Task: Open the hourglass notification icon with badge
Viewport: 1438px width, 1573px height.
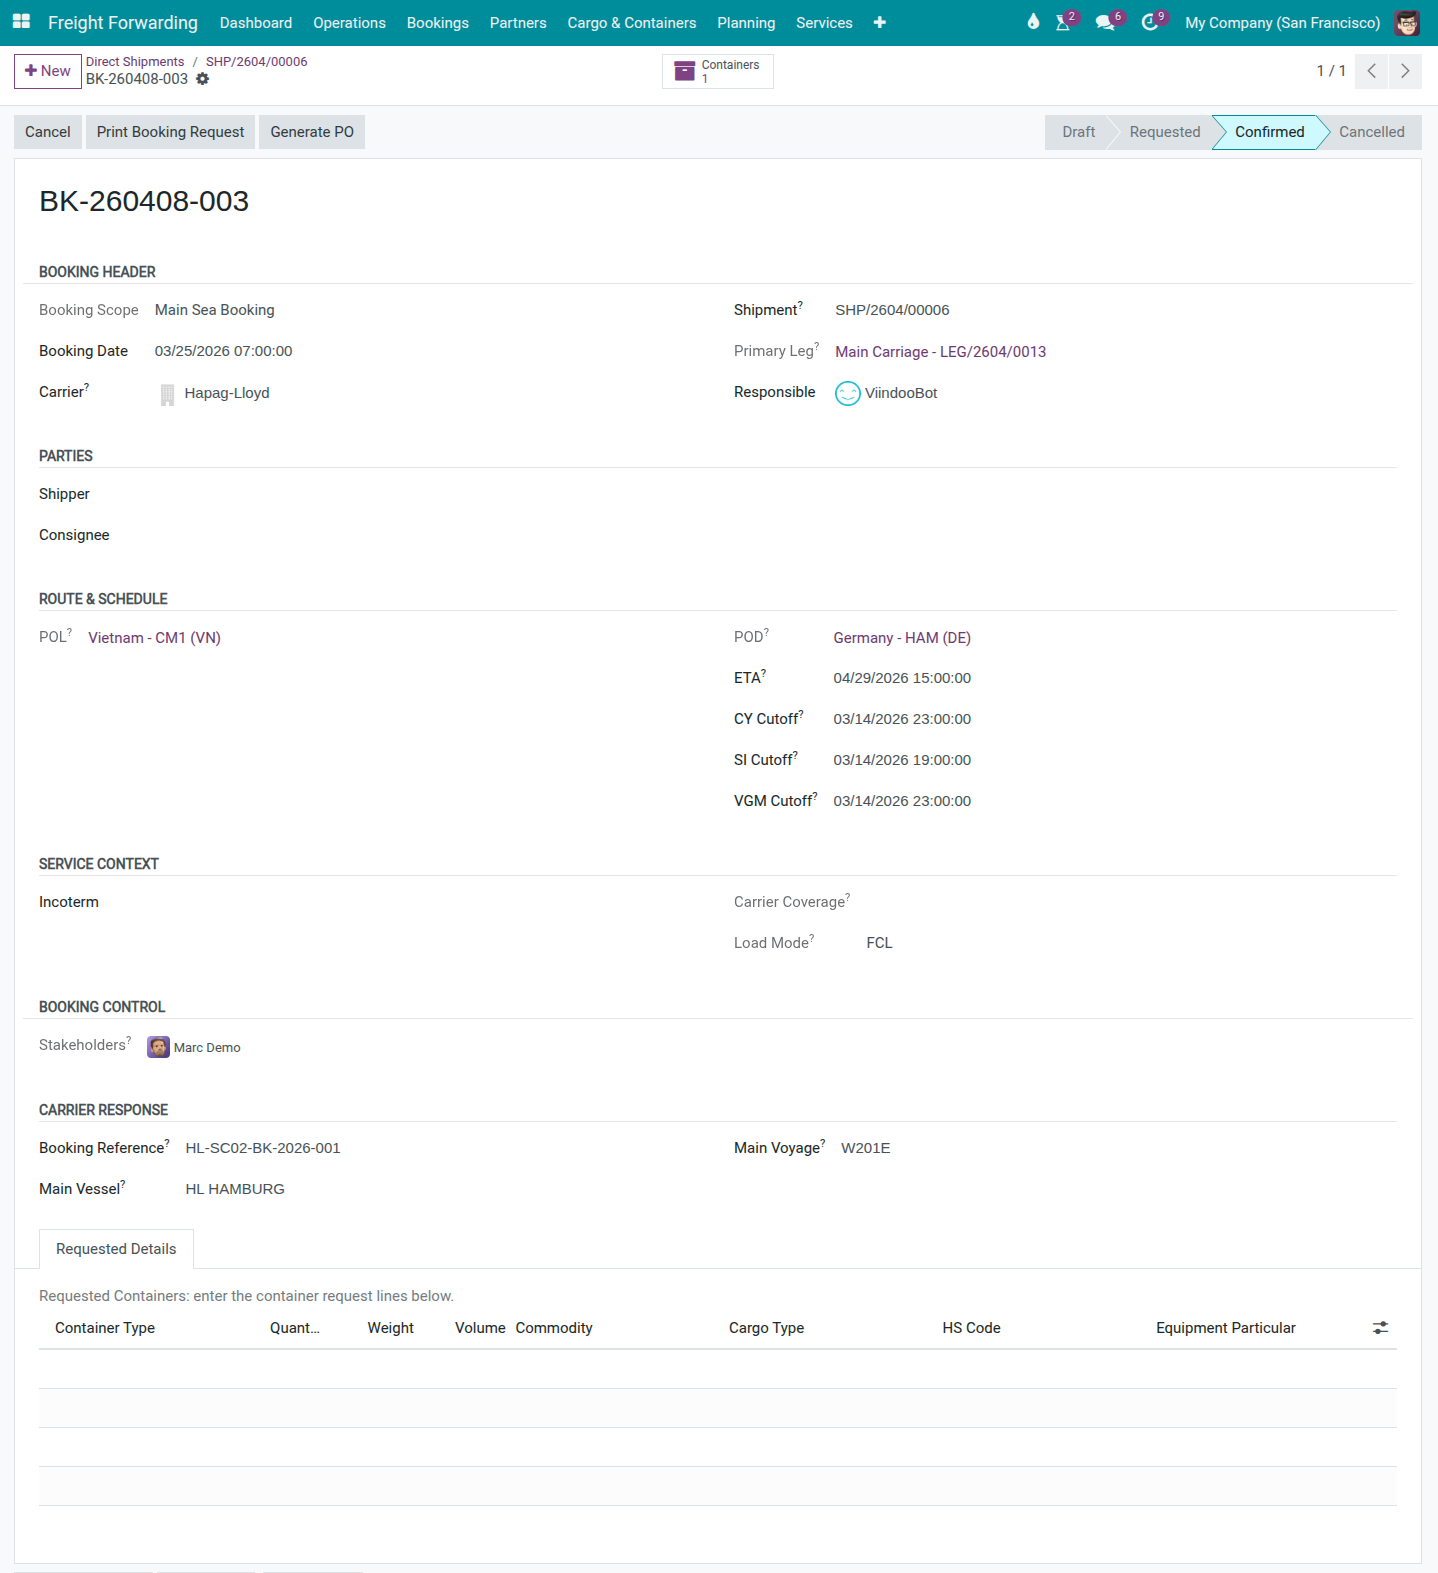Action: (x=1063, y=22)
